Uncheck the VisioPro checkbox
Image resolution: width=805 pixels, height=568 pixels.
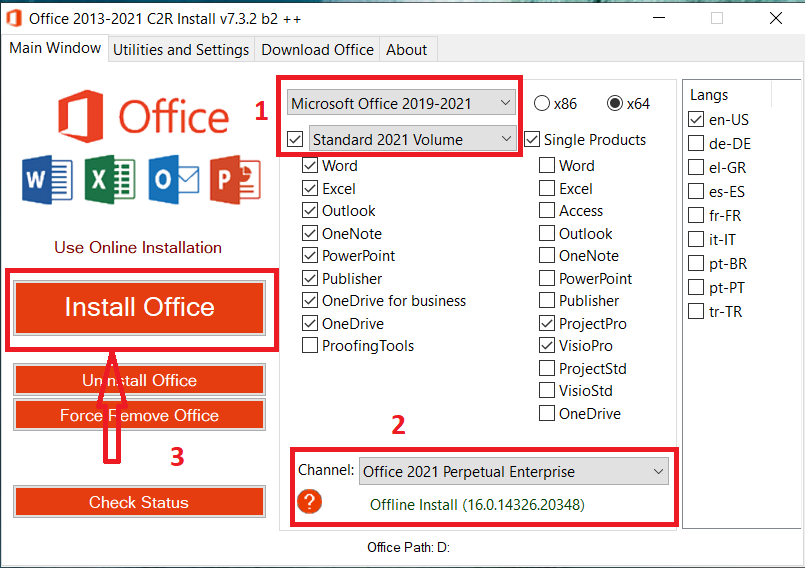547,346
